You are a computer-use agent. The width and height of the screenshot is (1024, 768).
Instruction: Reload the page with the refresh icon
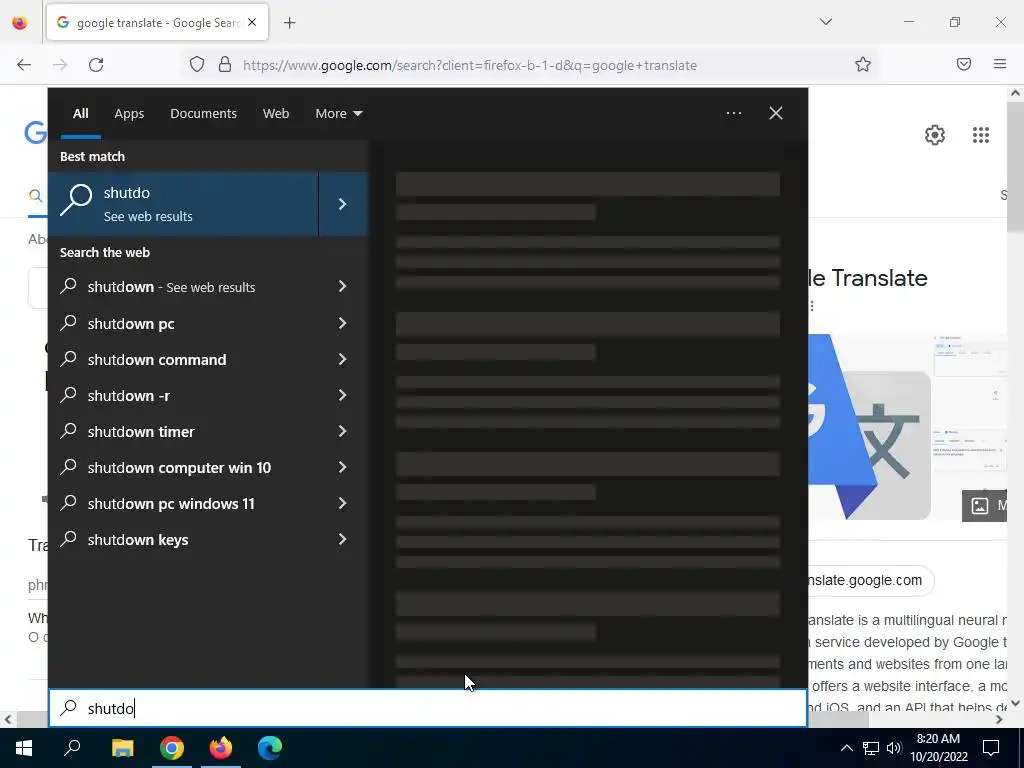[96, 65]
